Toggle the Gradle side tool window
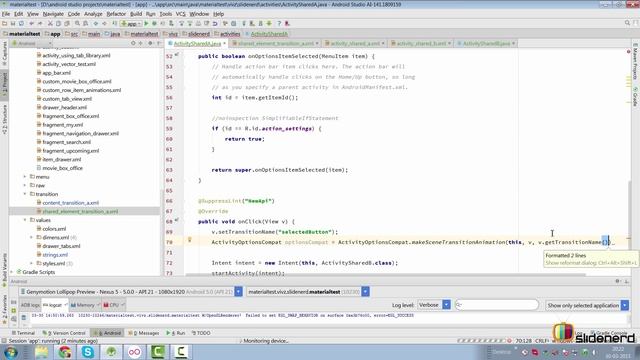Screen dimensions: 640x360 636,97
